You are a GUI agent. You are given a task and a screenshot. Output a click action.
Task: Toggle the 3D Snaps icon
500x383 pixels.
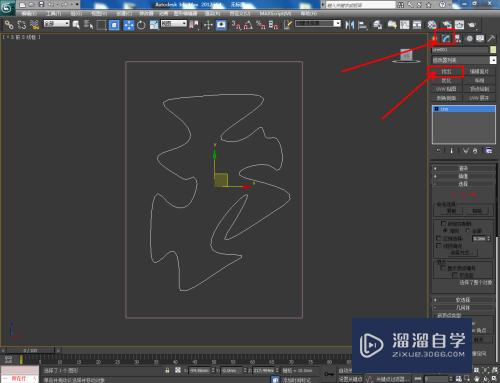click(x=236, y=25)
